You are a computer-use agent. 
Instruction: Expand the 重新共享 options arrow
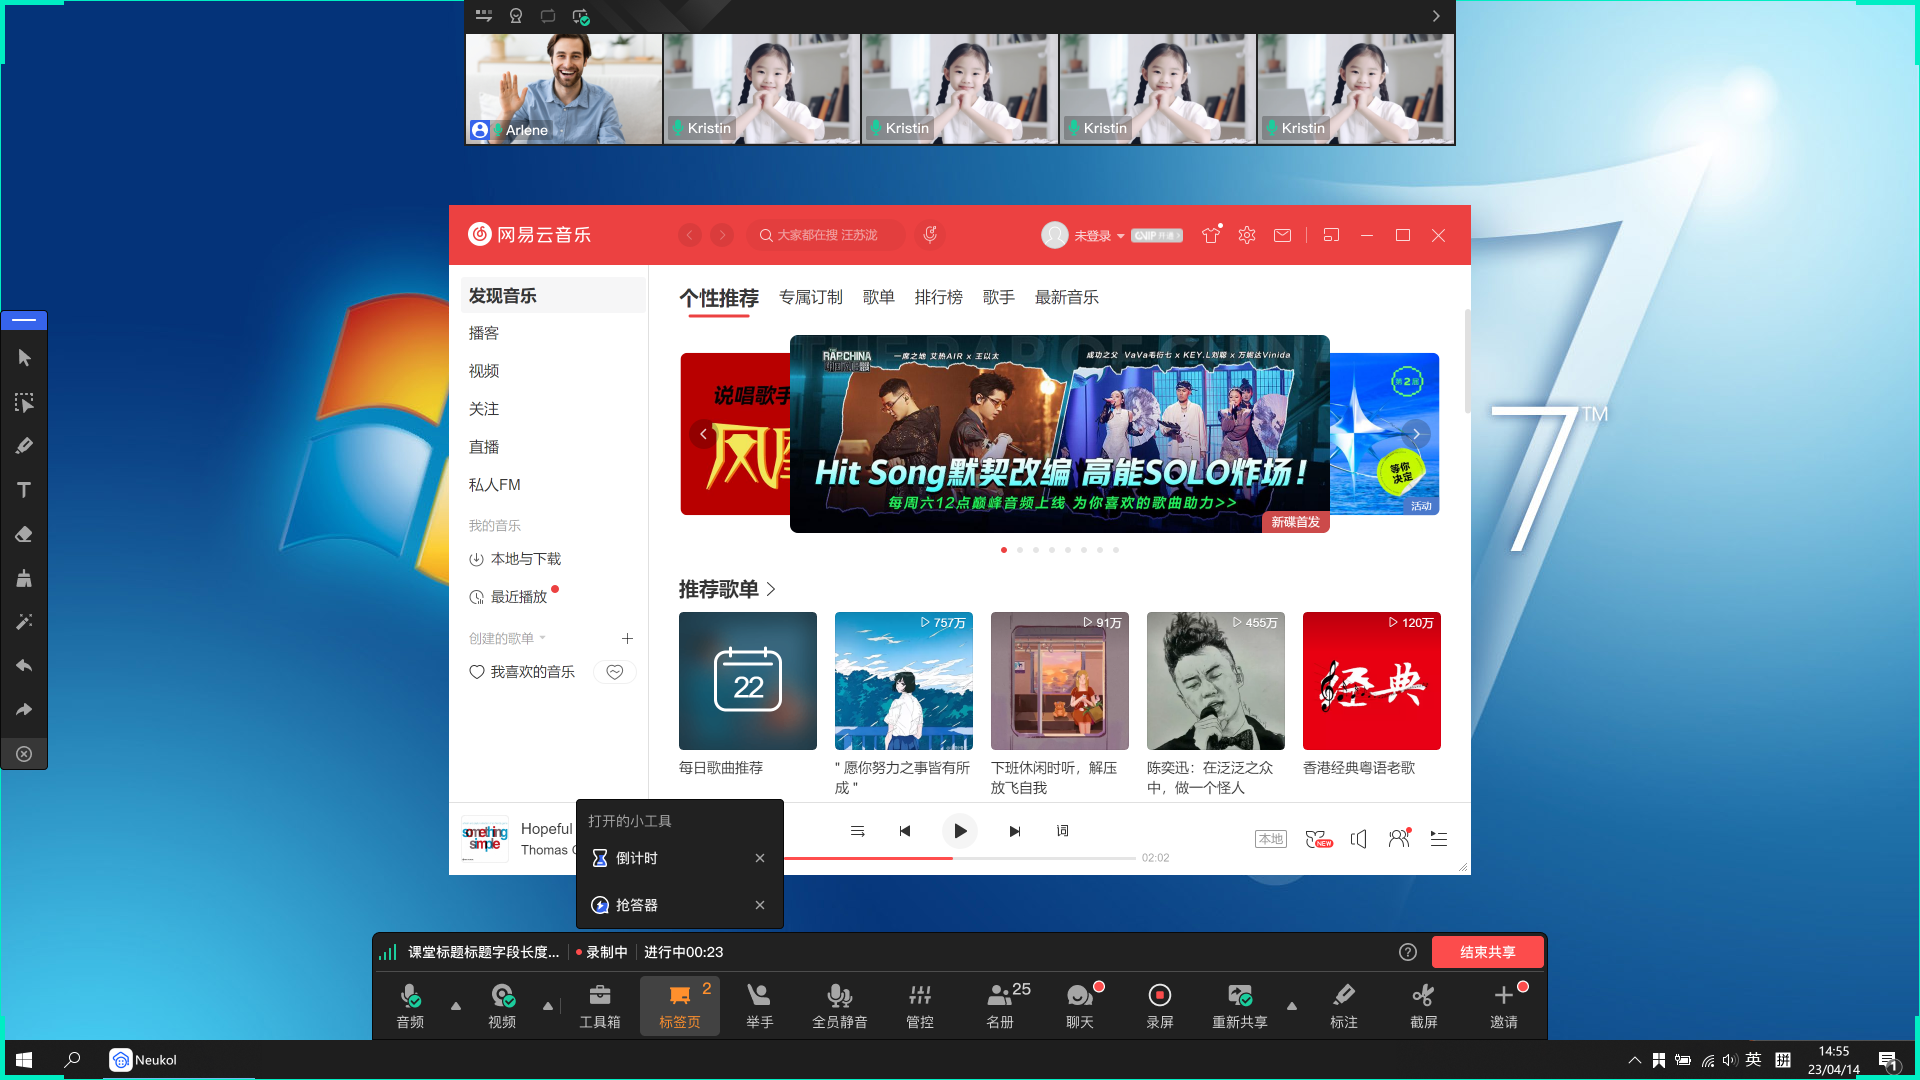click(x=1292, y=1006)
